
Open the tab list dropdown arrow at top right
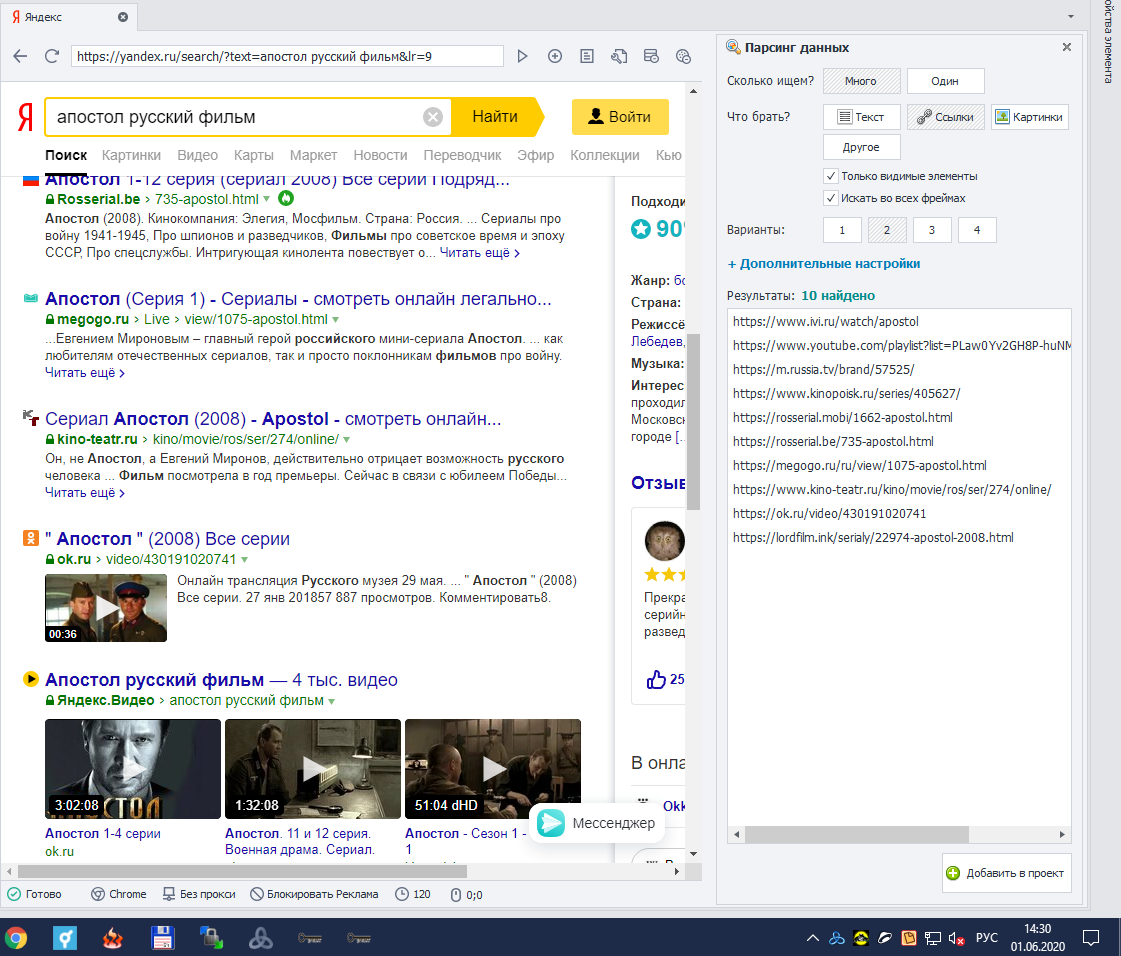click(1070, 16)
